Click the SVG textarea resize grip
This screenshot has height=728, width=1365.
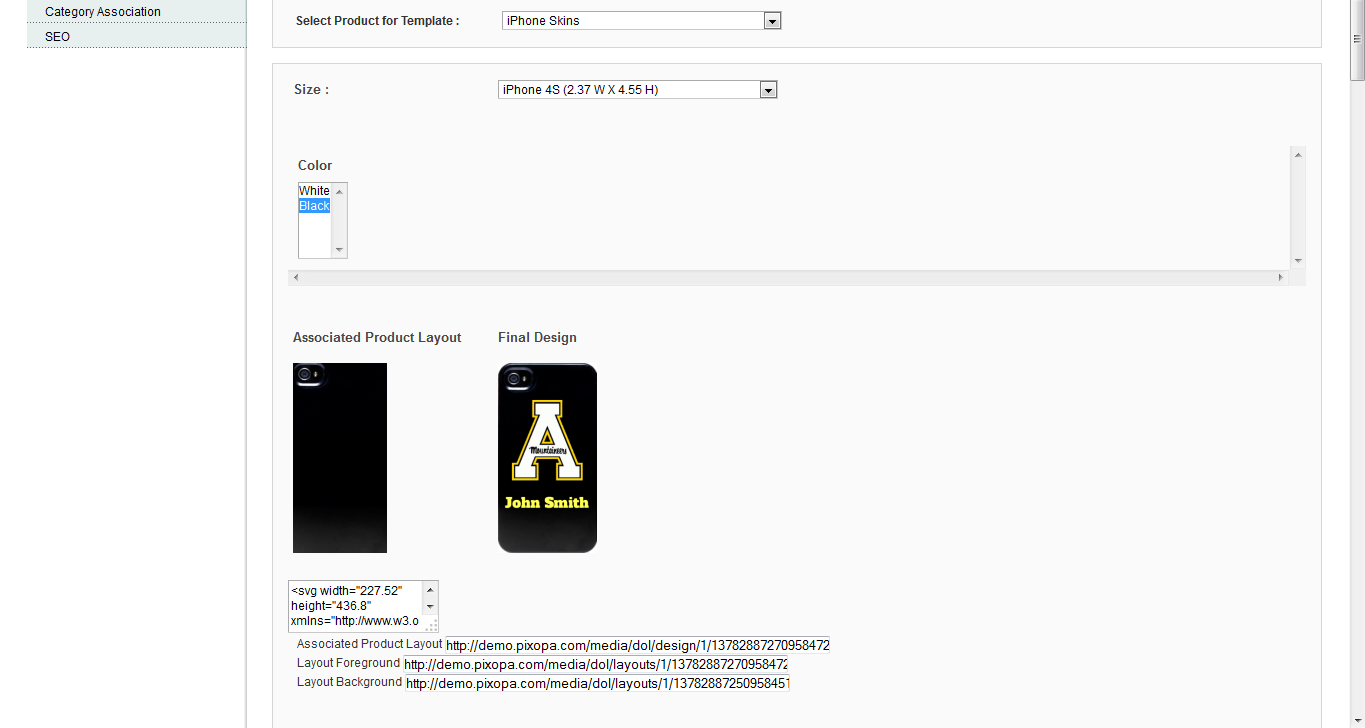(x=431, y=624)
